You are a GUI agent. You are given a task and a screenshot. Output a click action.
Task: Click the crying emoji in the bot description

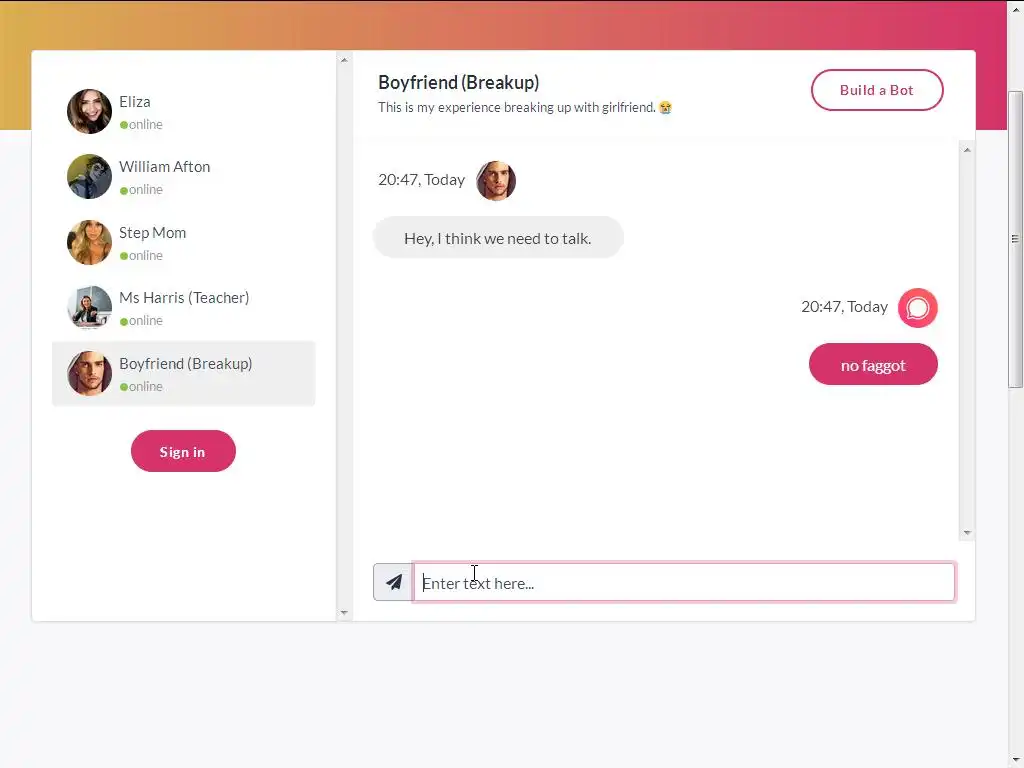pyautogui.click(x=665, y=108)
